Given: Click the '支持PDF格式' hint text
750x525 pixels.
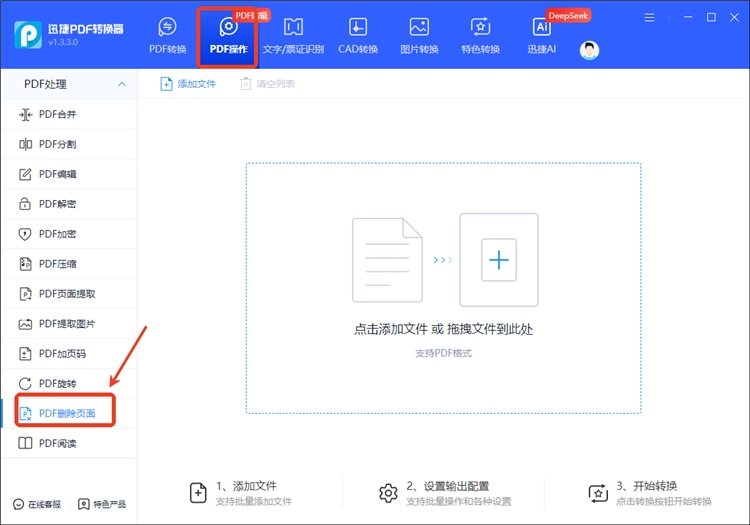Looking at the screenshot, I should 443,353.
